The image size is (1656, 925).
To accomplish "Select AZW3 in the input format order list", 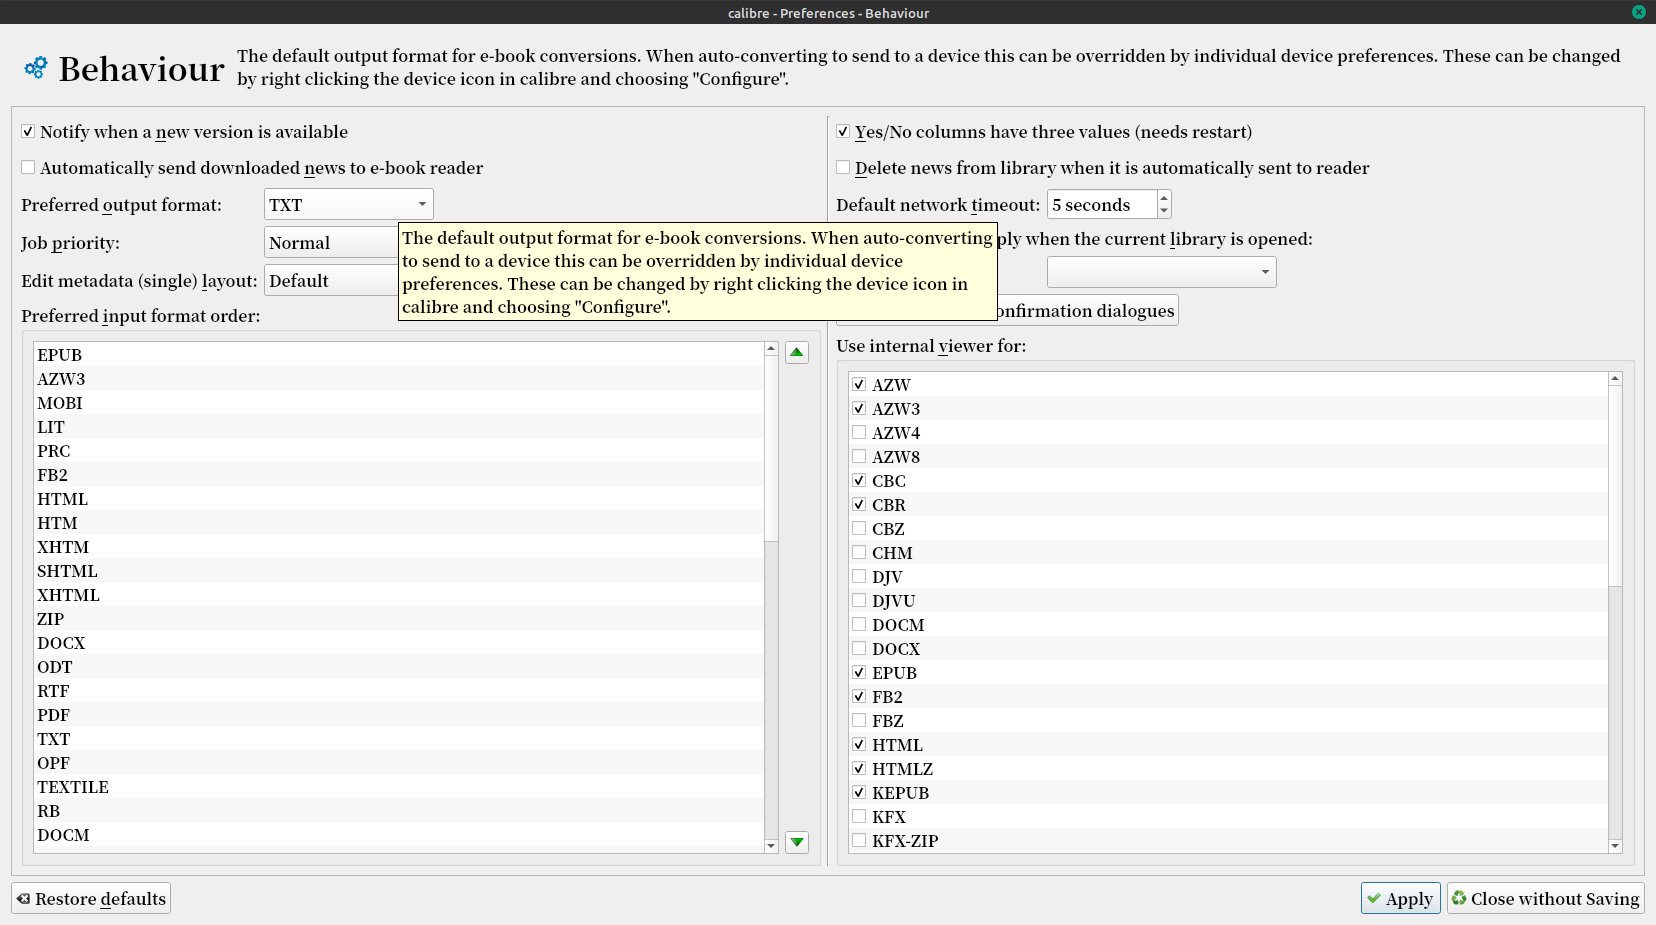I will click(399, 379).
